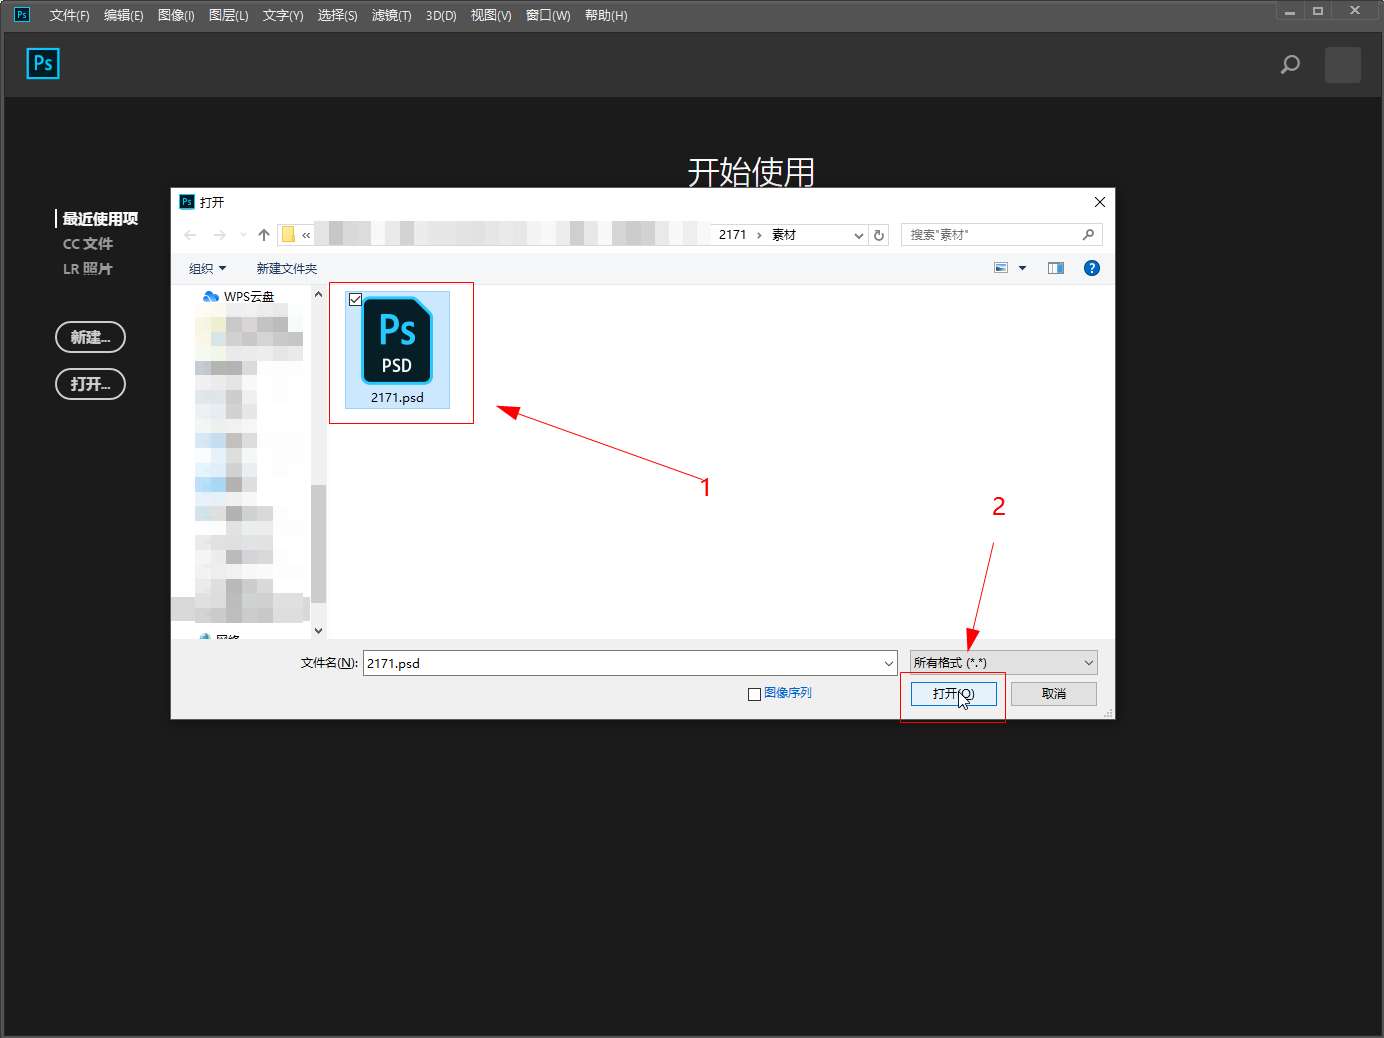Select the LR 照片 tab
Screen dimensions: 1384x1038
point(88,268)
